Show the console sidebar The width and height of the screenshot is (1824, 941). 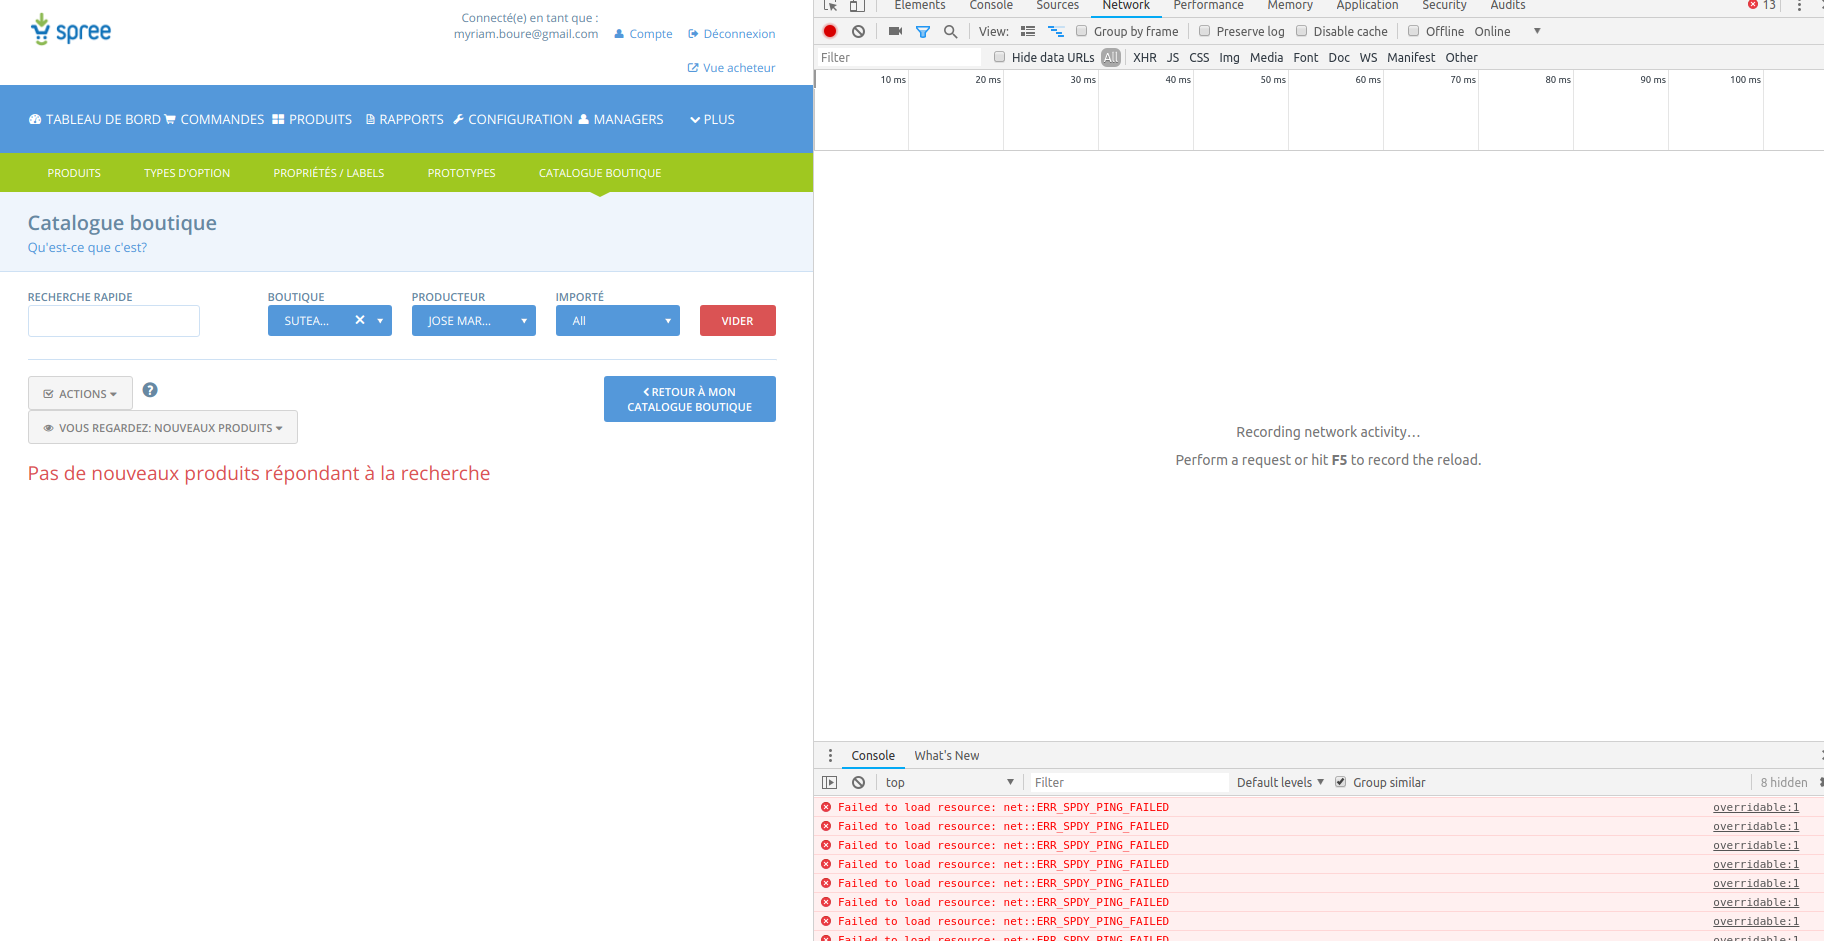(830, 783)
